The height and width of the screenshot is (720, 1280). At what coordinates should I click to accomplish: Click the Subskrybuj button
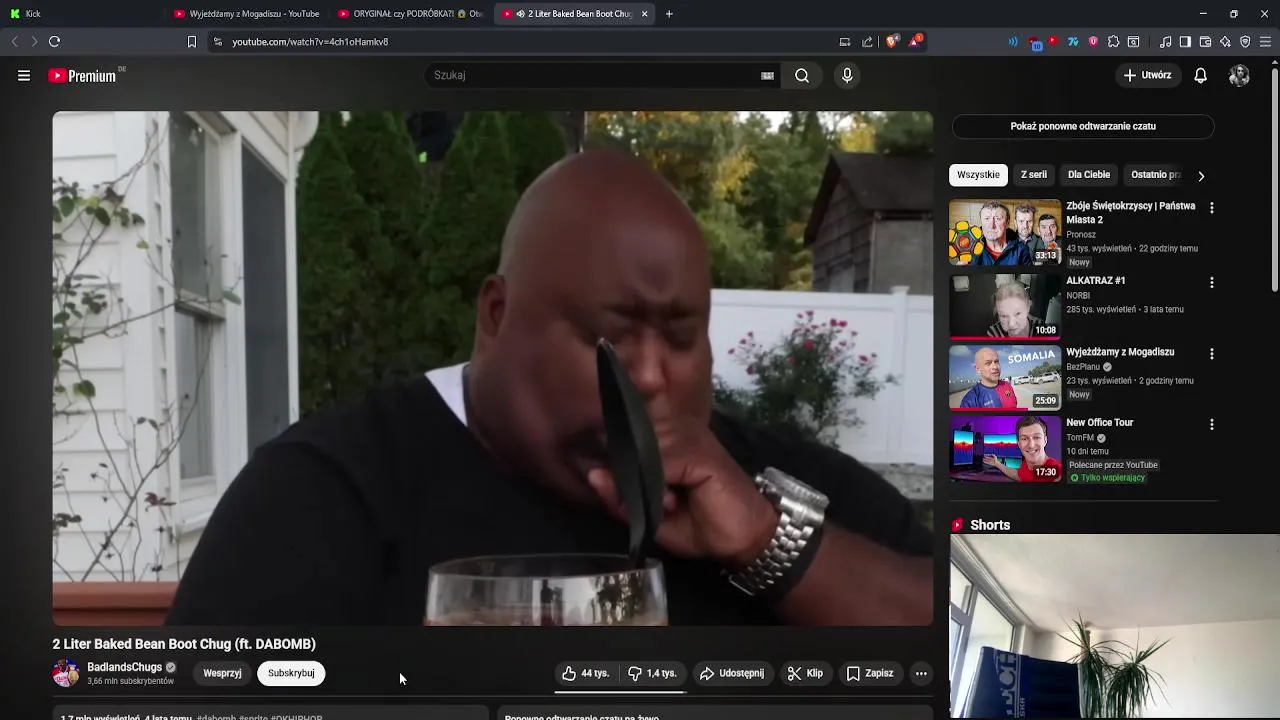(291, 673)
